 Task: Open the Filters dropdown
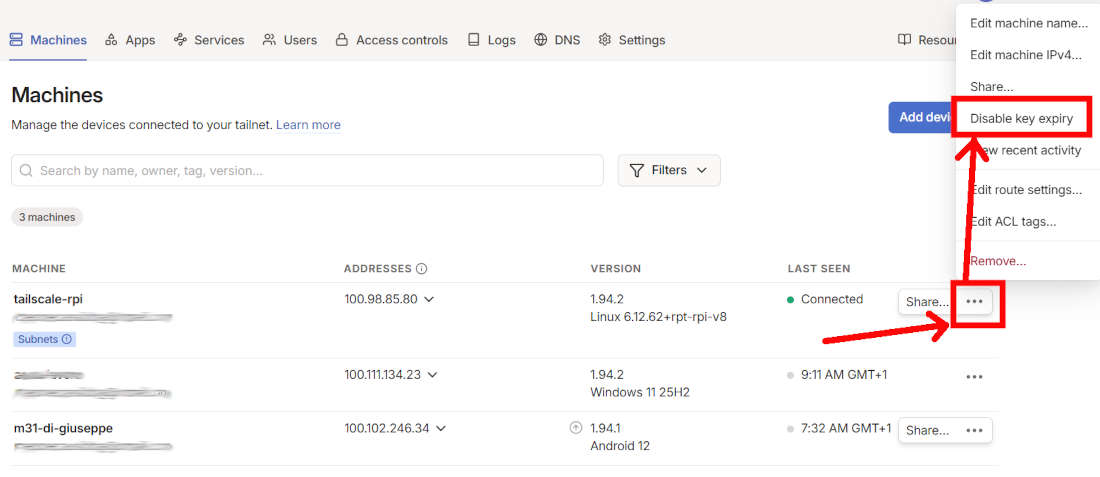tap(669, 170)
